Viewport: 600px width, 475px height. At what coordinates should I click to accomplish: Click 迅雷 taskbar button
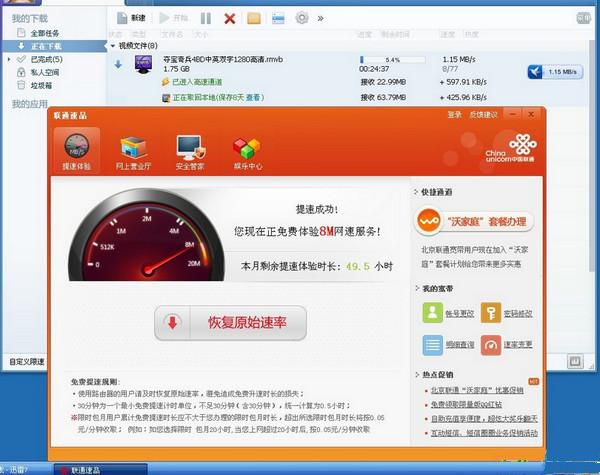pos(25,469)
